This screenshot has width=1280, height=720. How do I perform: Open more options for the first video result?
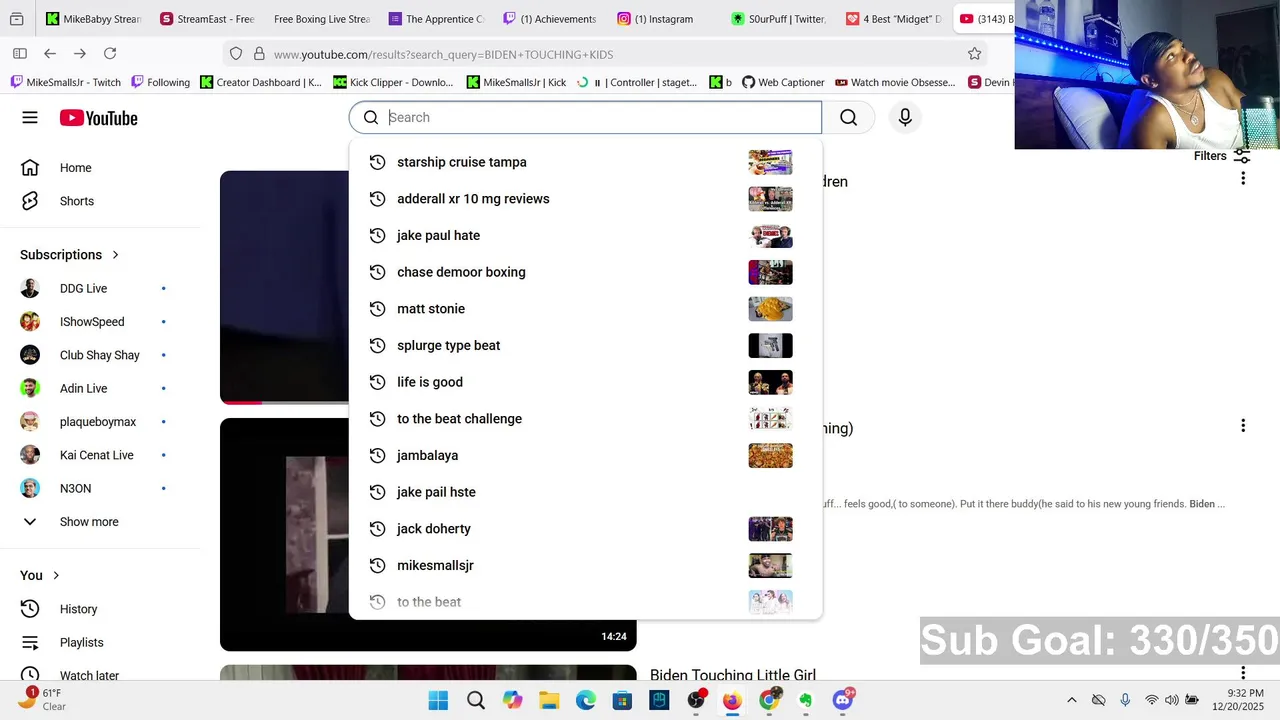pyautogui.click(x=1243, y=179)
